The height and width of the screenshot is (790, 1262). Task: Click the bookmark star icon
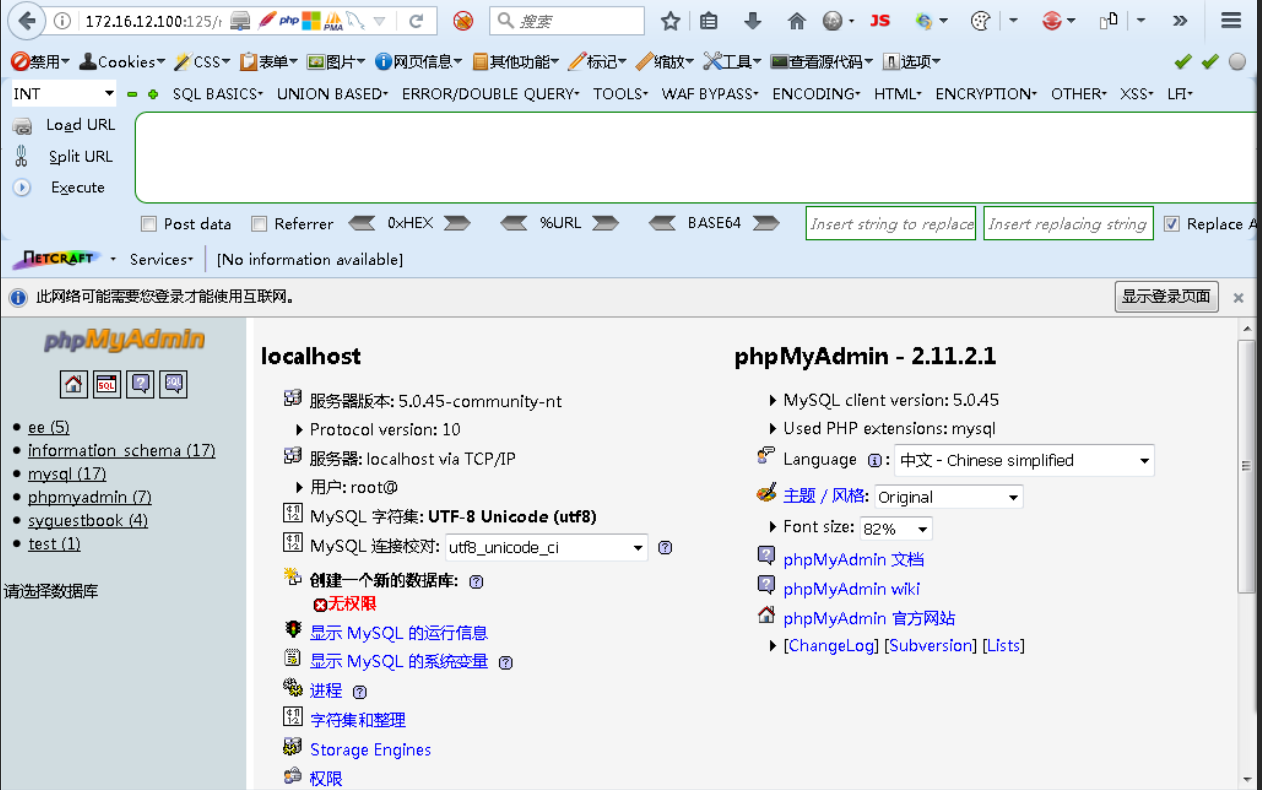pyautogui.click(x=670, y=20)
